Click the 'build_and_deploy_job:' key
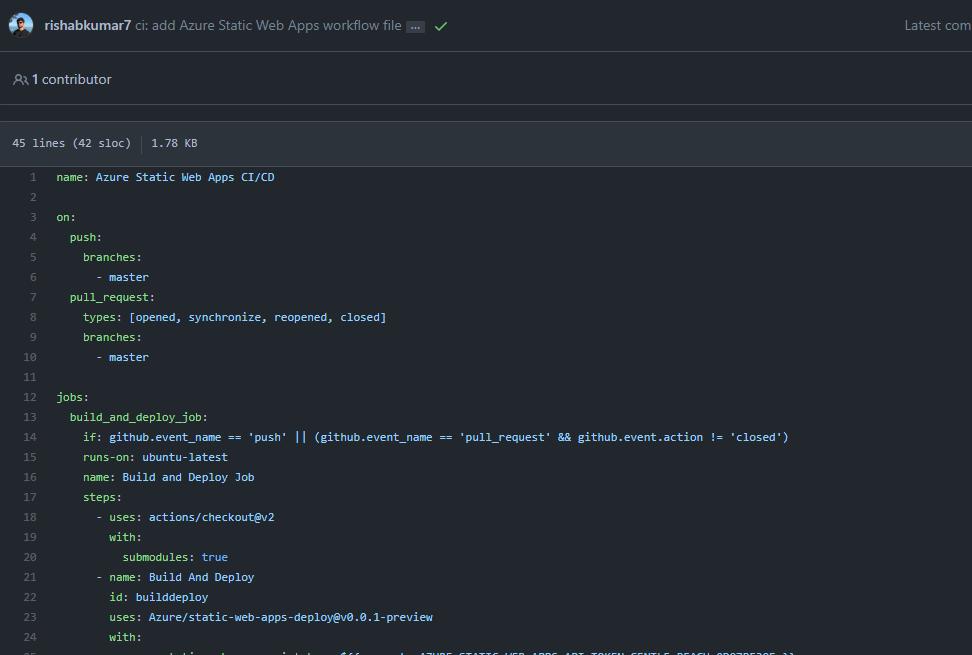This screenshot has width=972, height=655. 138,417
